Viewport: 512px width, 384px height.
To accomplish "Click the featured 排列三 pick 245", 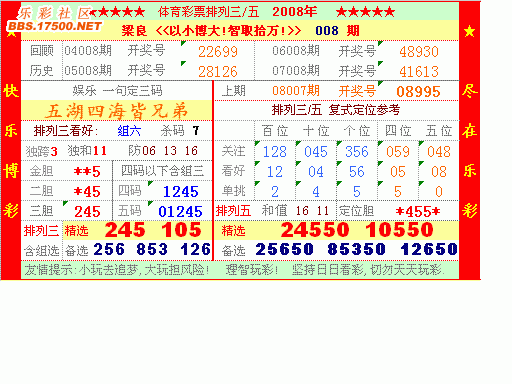I will click(125, 230).
